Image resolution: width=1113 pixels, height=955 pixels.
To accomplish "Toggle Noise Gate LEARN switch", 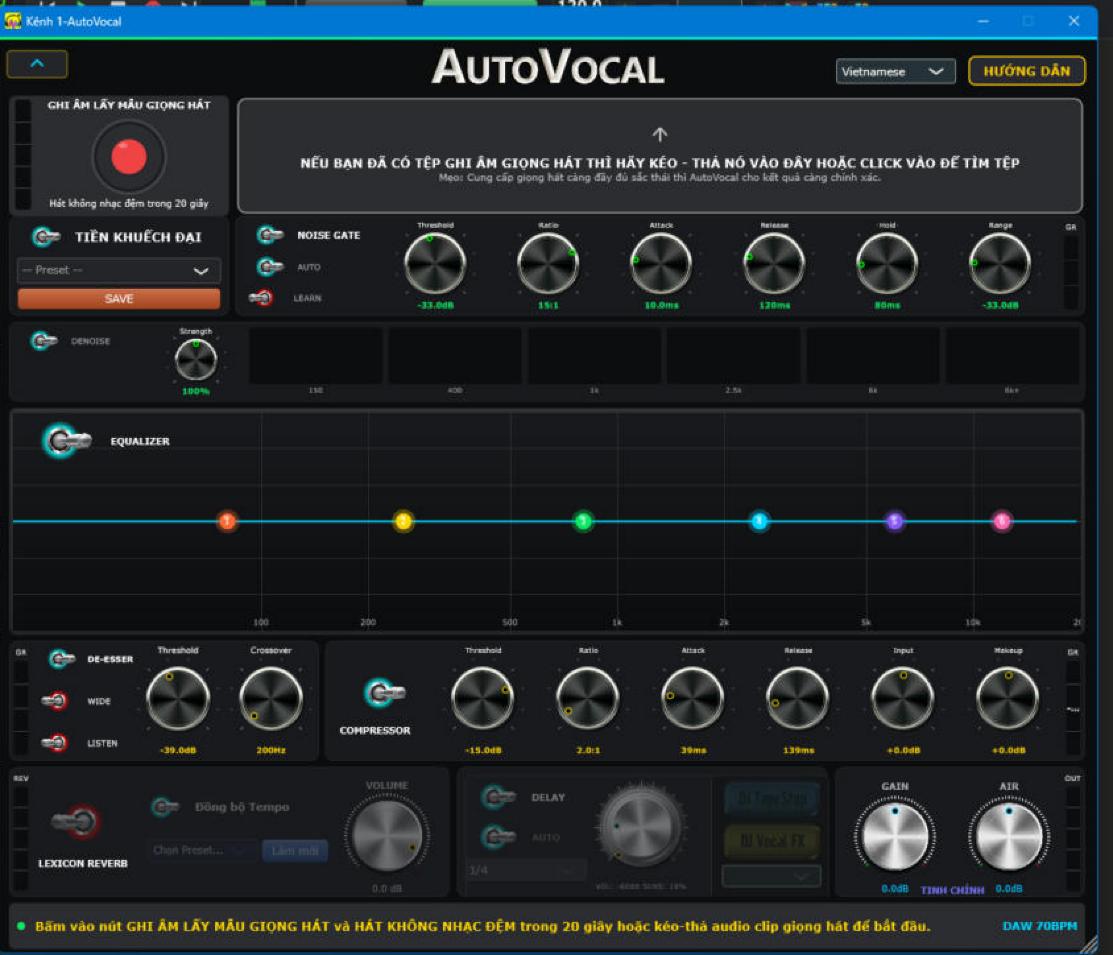I will pyautogui.click(x=261, y=298).
